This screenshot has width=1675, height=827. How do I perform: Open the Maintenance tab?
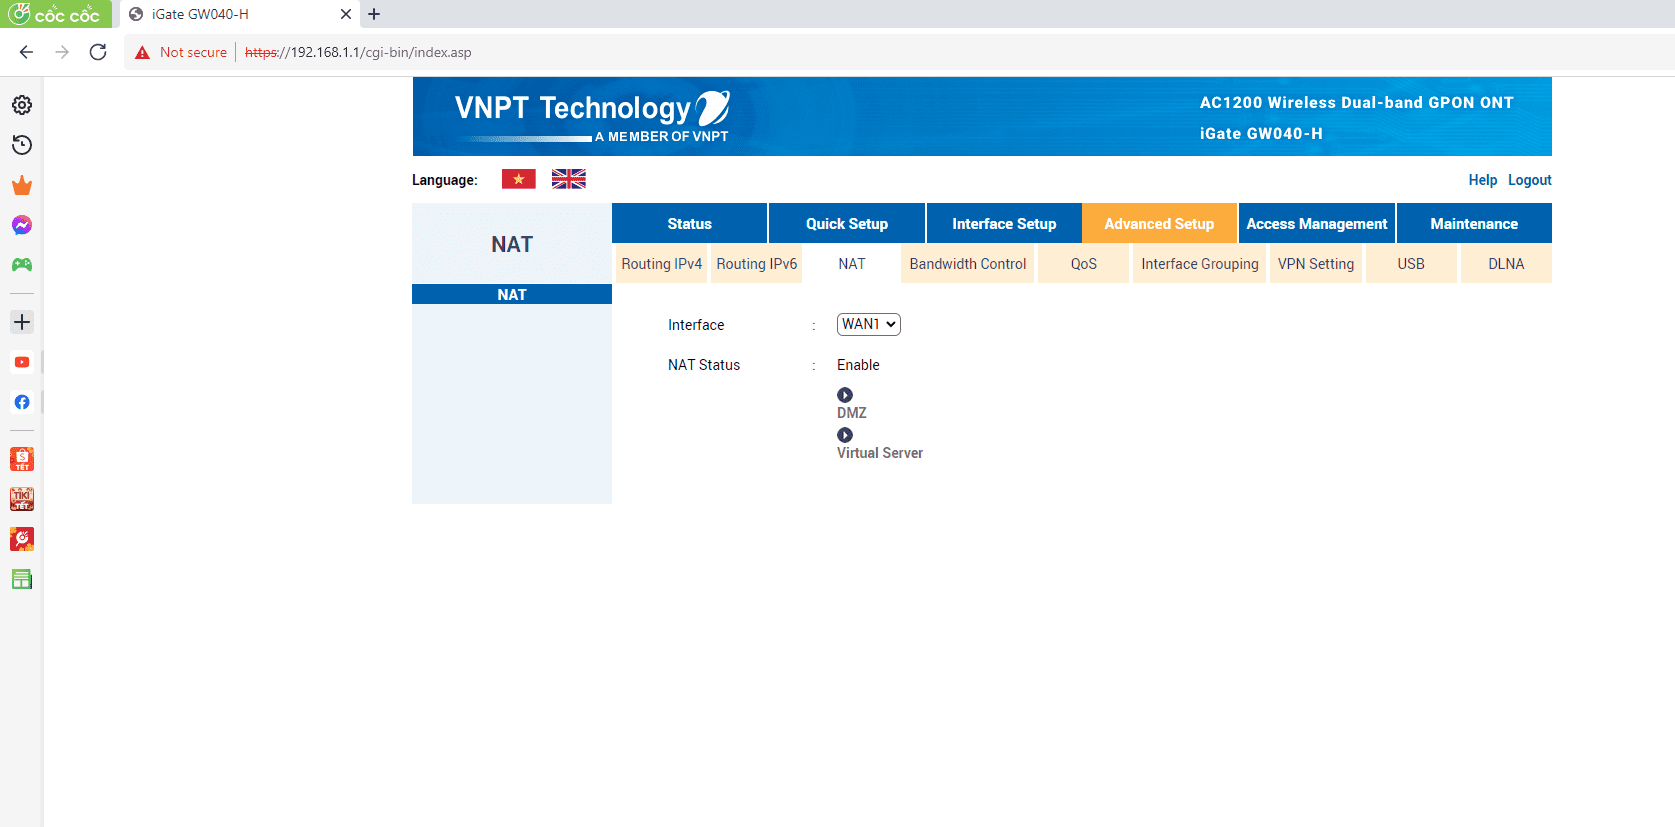tap(1474, 223)
